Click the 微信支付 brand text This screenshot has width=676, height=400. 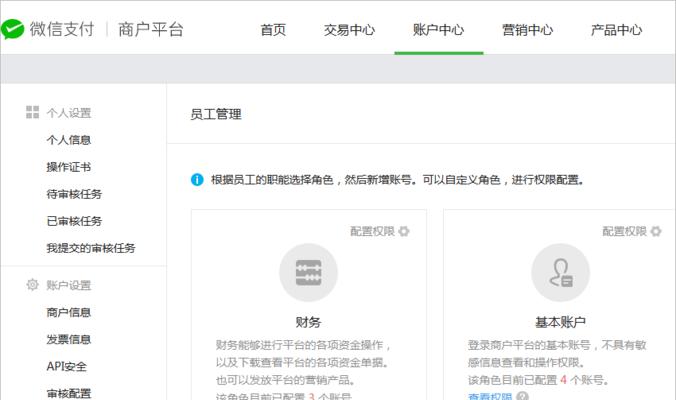(62, 29)
